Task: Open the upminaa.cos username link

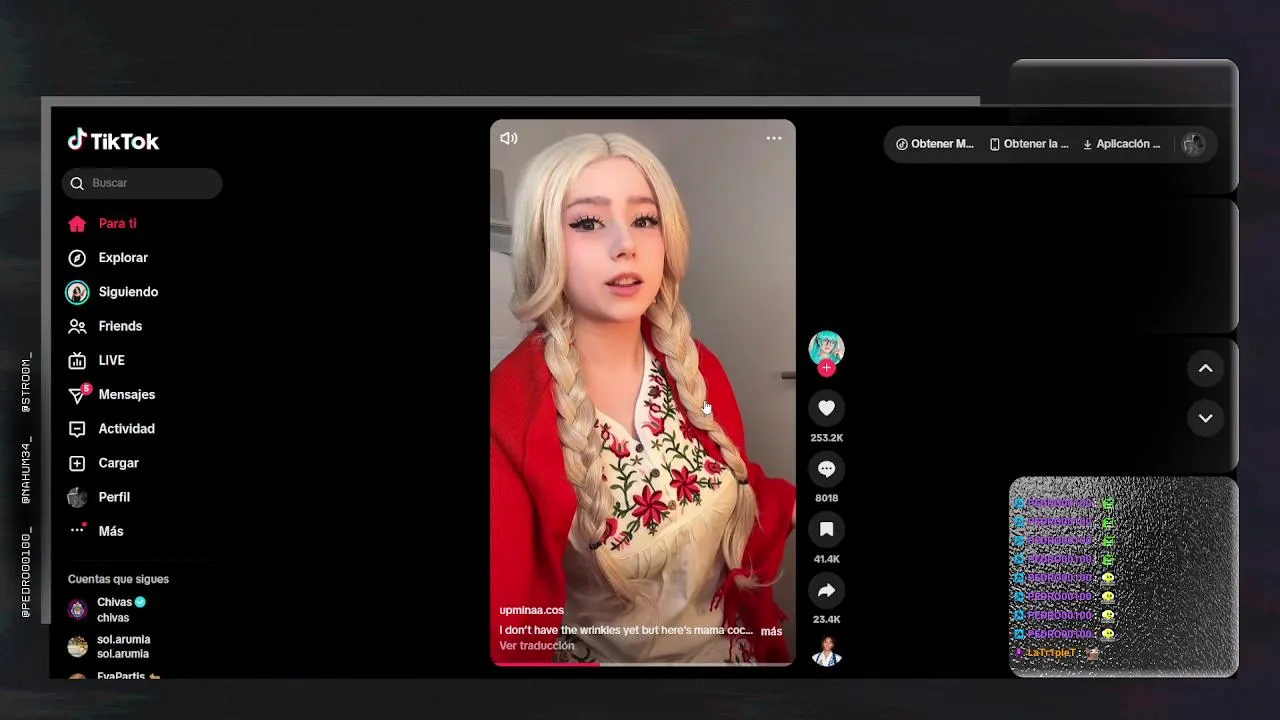Action: tap(532, 610)
